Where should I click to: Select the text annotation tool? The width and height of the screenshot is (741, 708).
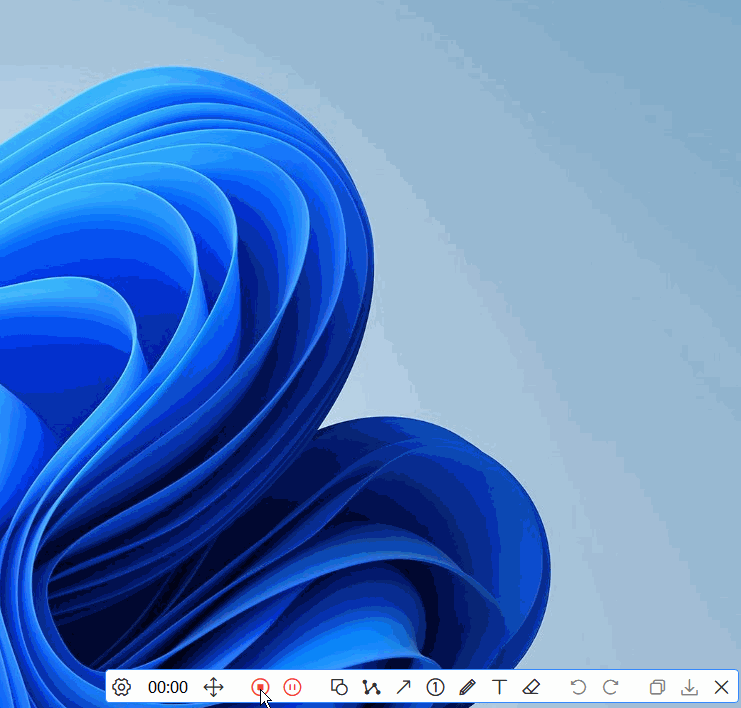(x=499, y=687)
